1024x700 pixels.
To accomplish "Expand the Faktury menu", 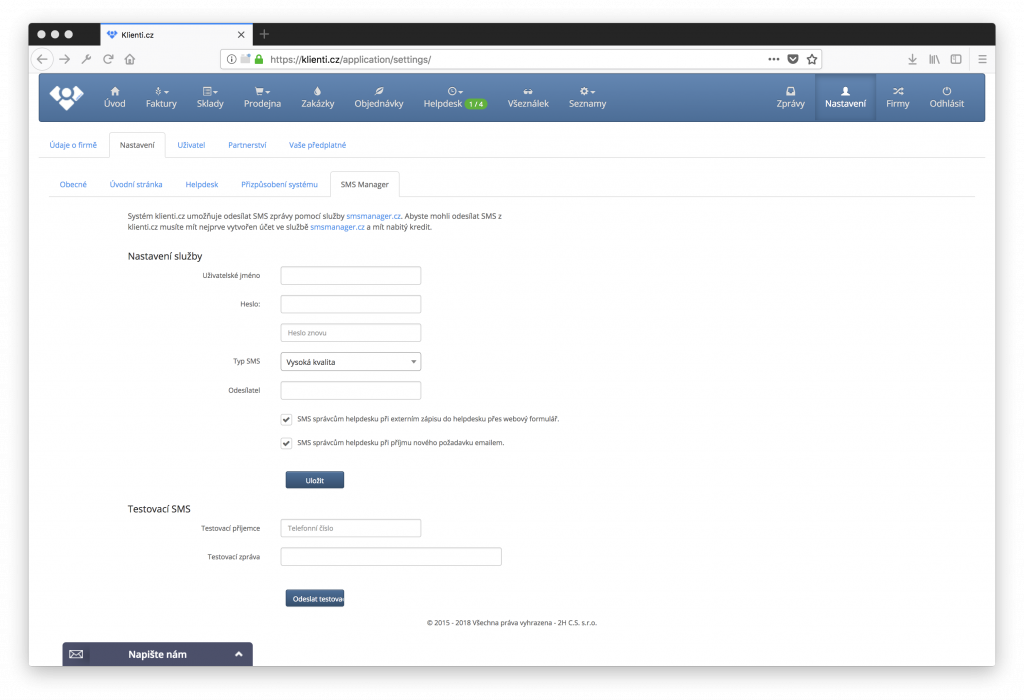I will [x=161, y=97].
